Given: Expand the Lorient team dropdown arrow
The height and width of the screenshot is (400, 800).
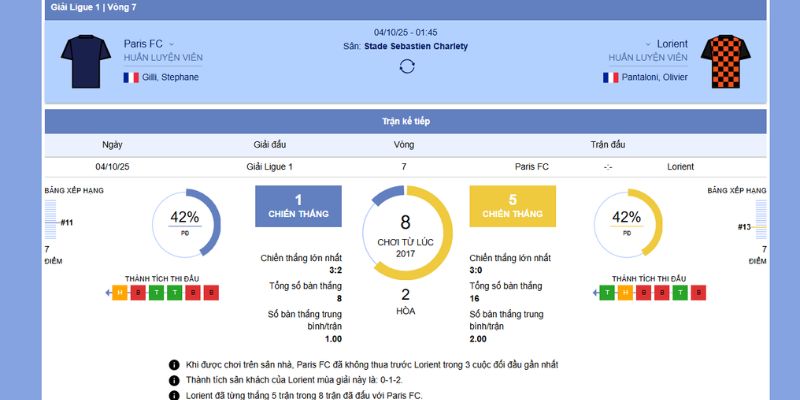Looking at the screenshot, I should pyautogui.click(x=648, y=44).
